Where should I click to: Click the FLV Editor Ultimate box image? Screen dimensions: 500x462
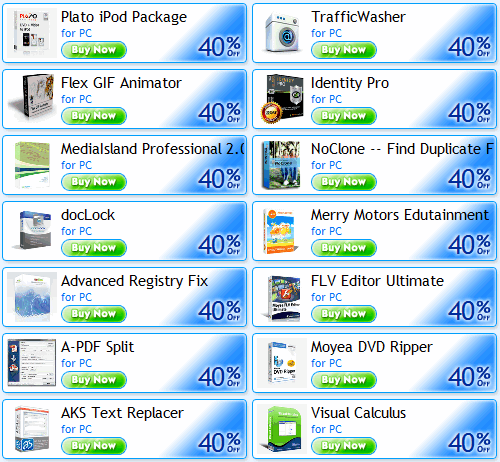pyautogui.click(x=282, y=298)
